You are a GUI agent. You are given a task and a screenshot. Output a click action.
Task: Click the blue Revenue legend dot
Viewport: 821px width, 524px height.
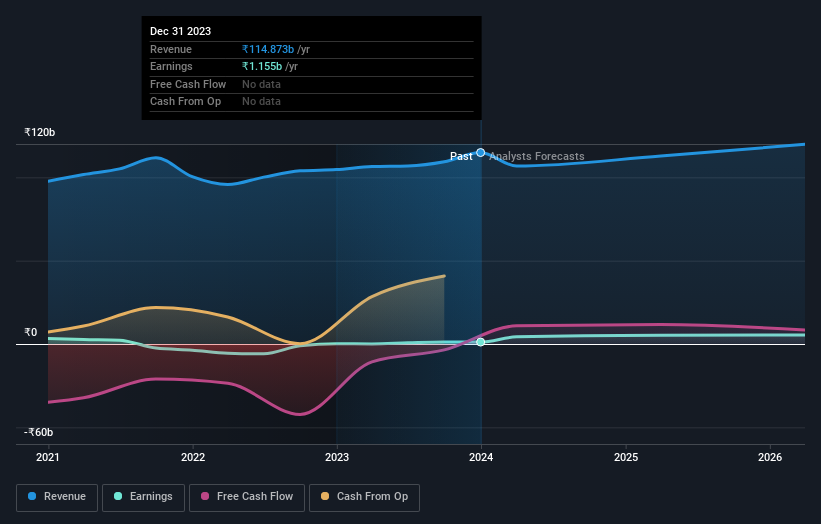pos(32,496)
